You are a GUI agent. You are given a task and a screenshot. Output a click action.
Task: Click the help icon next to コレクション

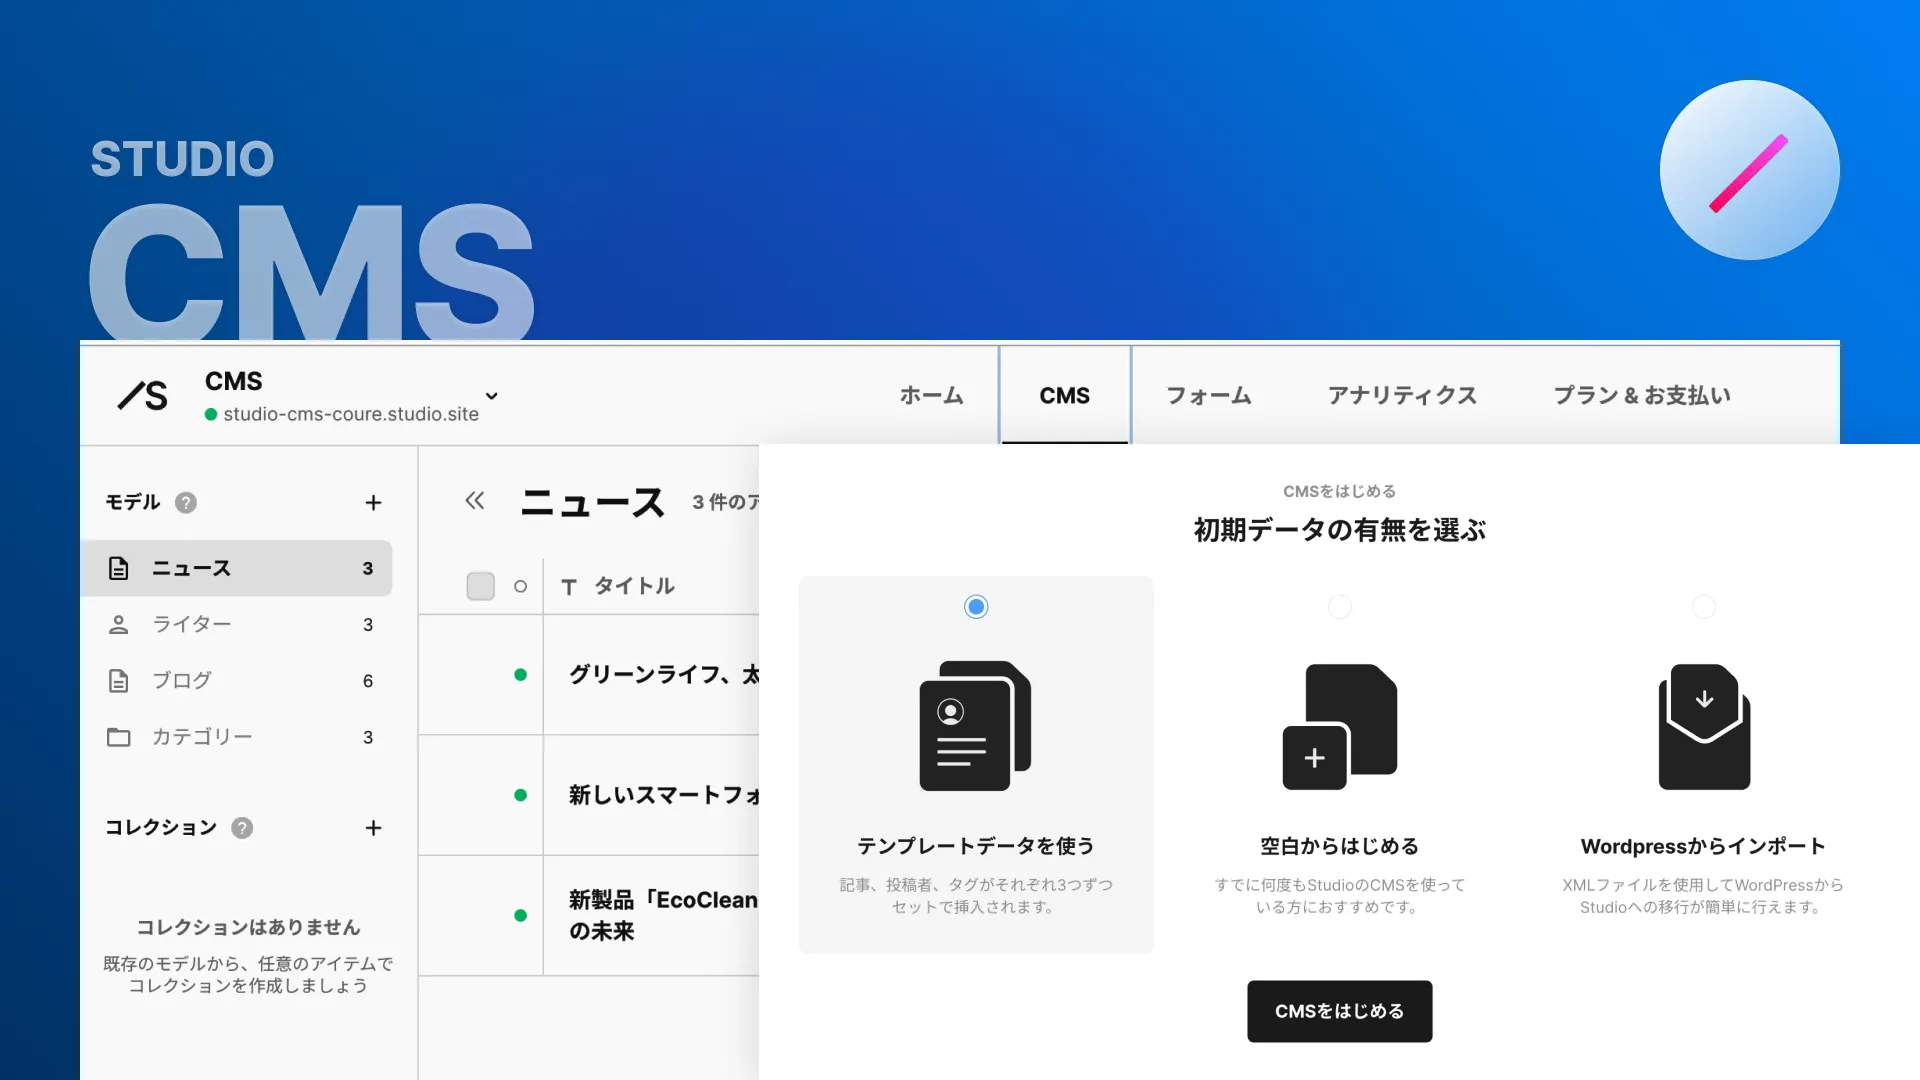point(242,828)
